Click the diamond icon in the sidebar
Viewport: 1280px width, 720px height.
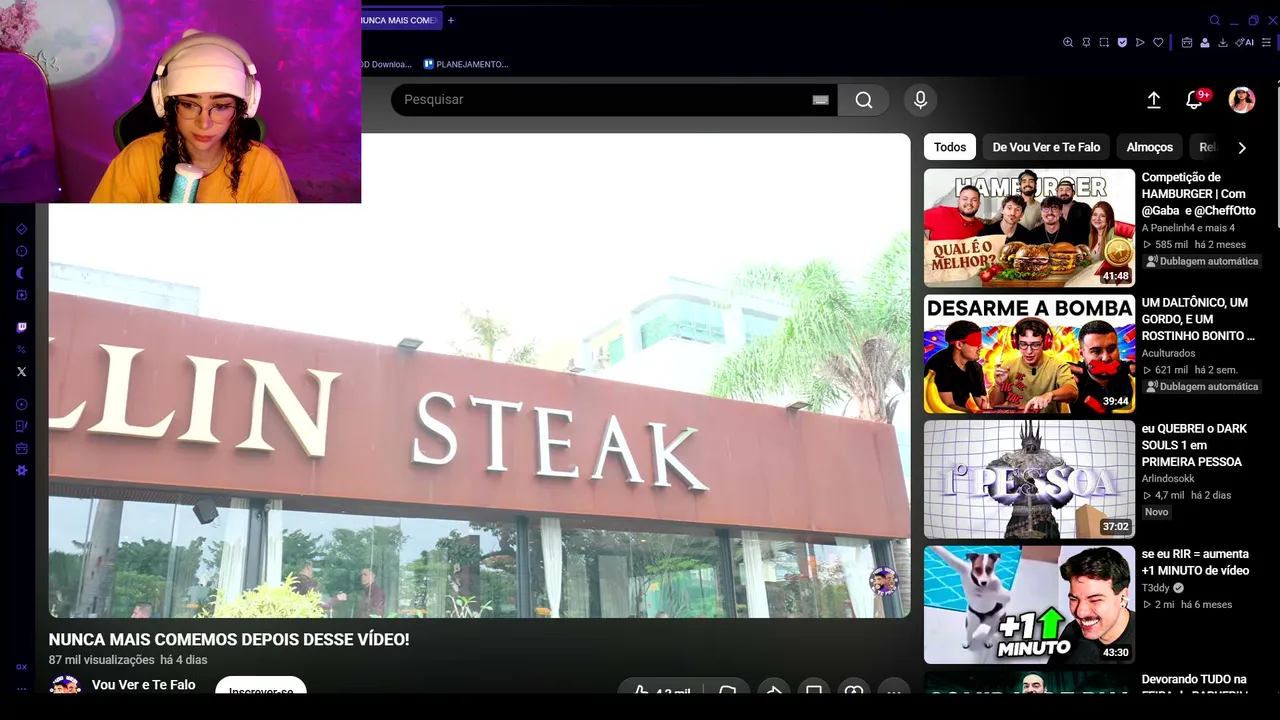[x=21, y=229]
